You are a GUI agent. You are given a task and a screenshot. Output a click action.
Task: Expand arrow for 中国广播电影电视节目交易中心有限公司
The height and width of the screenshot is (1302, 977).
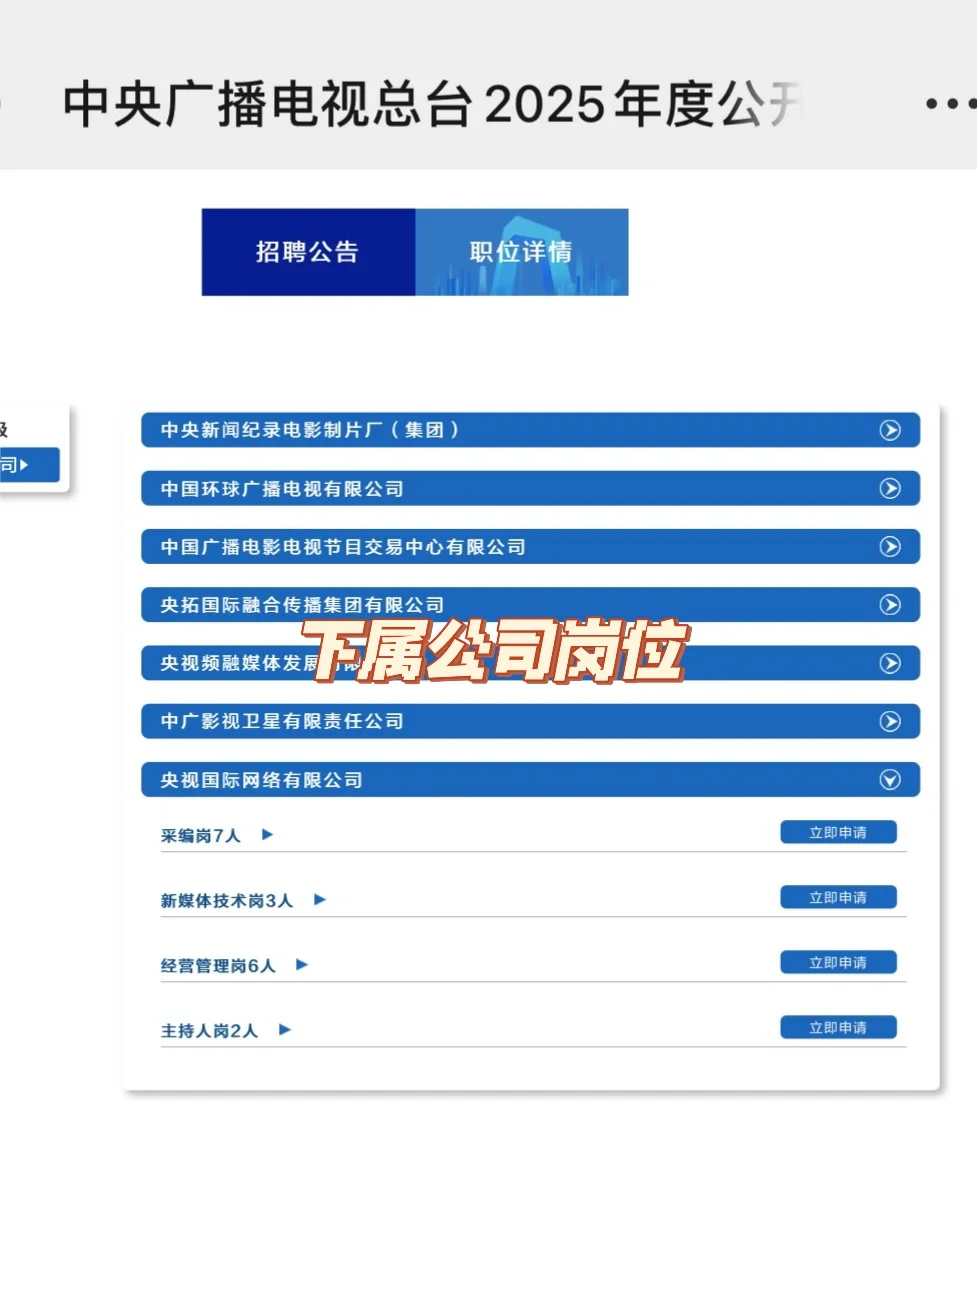(890, 546)
